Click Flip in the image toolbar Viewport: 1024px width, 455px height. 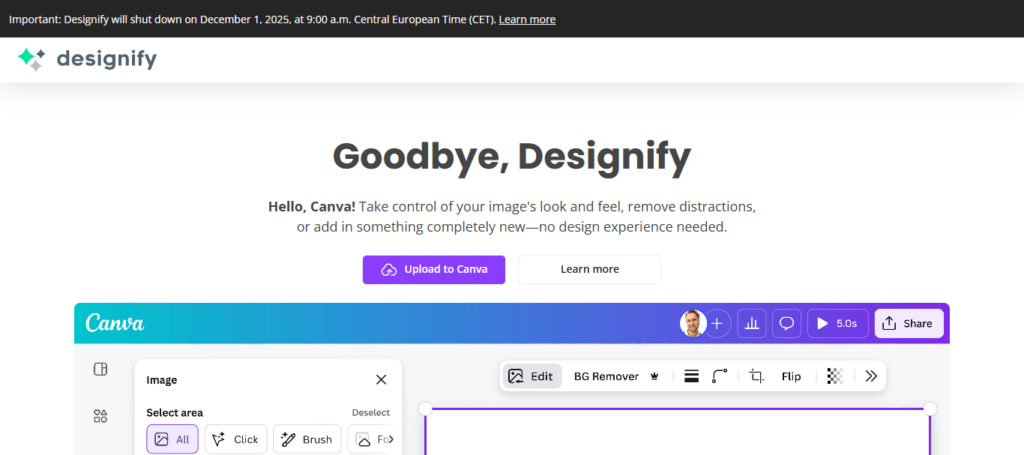(791, 376)
